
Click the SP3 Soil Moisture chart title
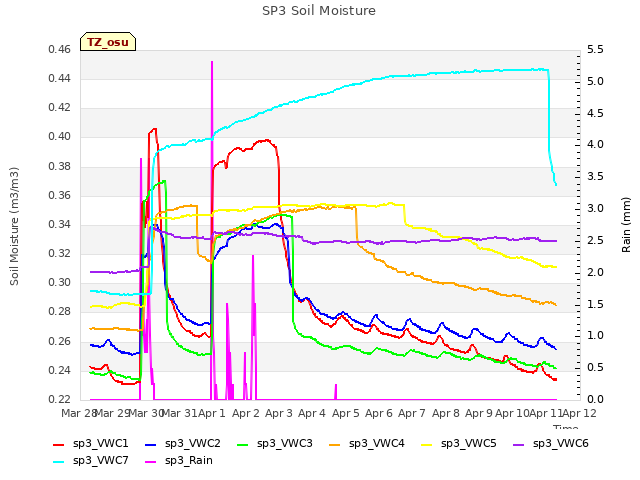[319, 11]
